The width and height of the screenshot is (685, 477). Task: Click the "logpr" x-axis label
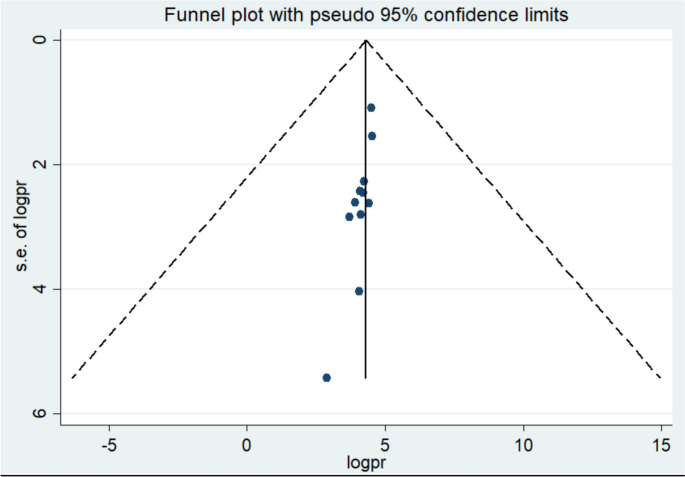pyautogui.click(x=365, y=463)
